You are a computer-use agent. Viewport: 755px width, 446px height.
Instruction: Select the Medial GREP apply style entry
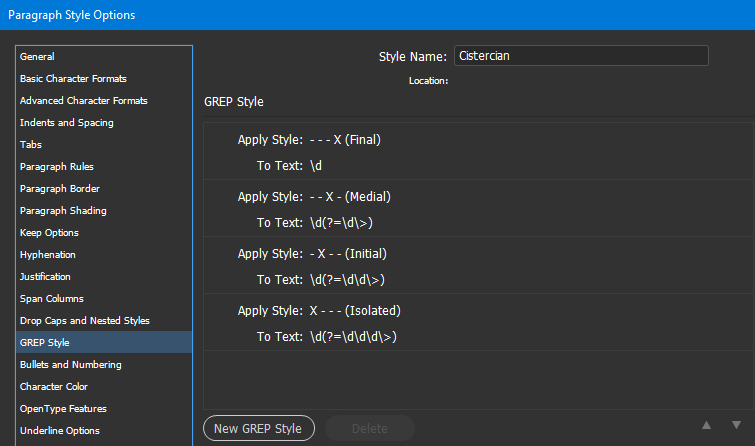[350, 197]
